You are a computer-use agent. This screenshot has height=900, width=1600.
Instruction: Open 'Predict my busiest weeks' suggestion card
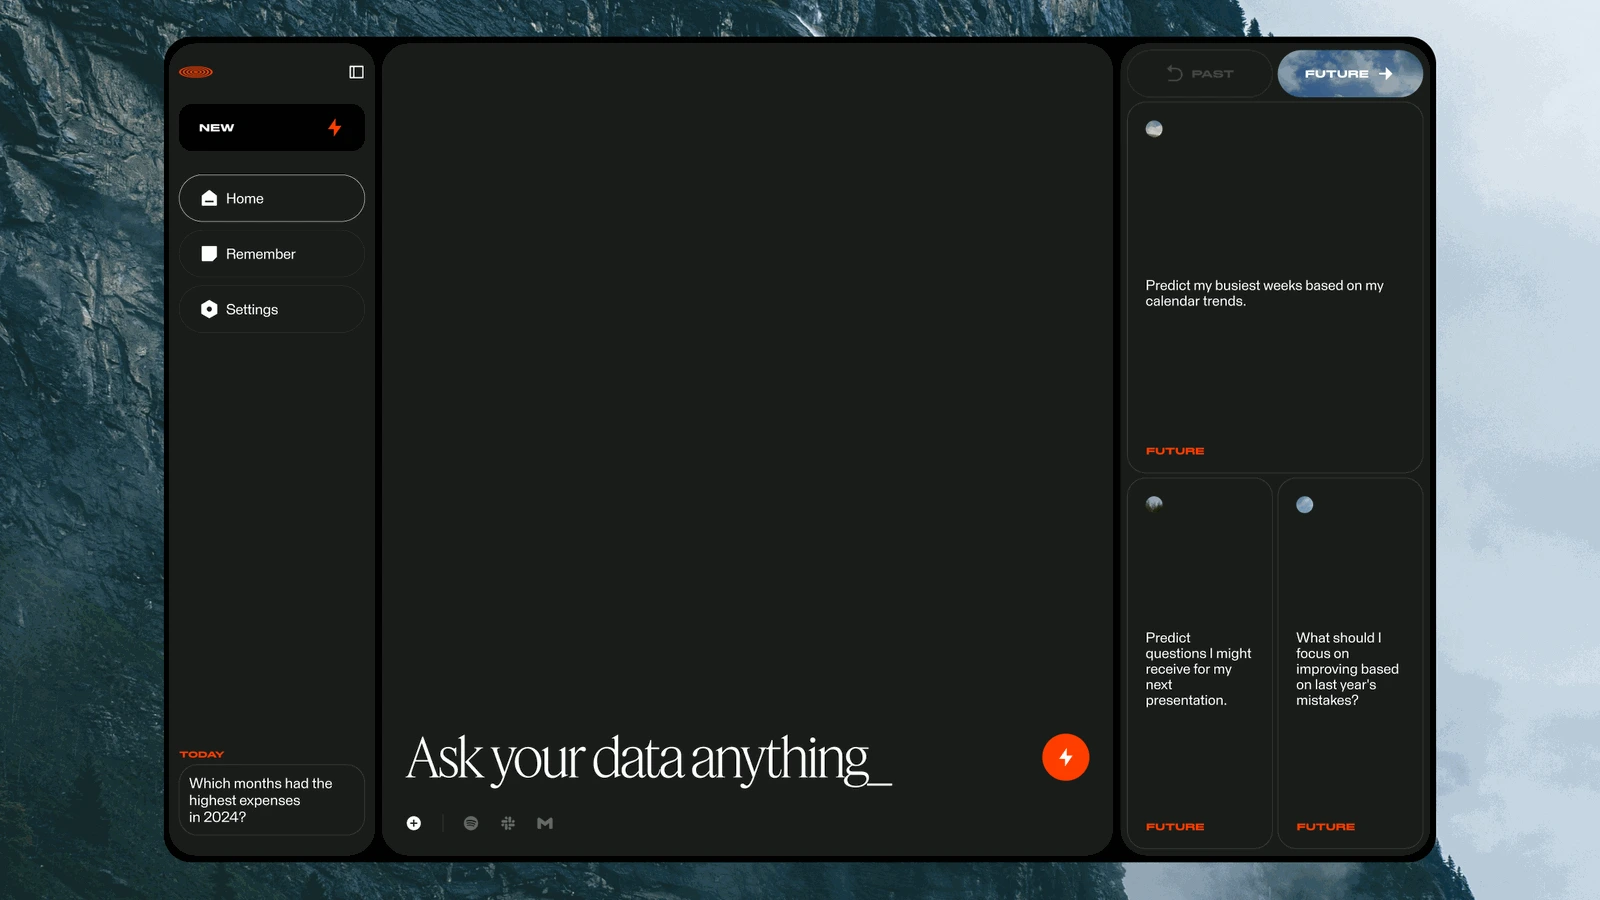pyautogui.click(x=1275, y=288)
